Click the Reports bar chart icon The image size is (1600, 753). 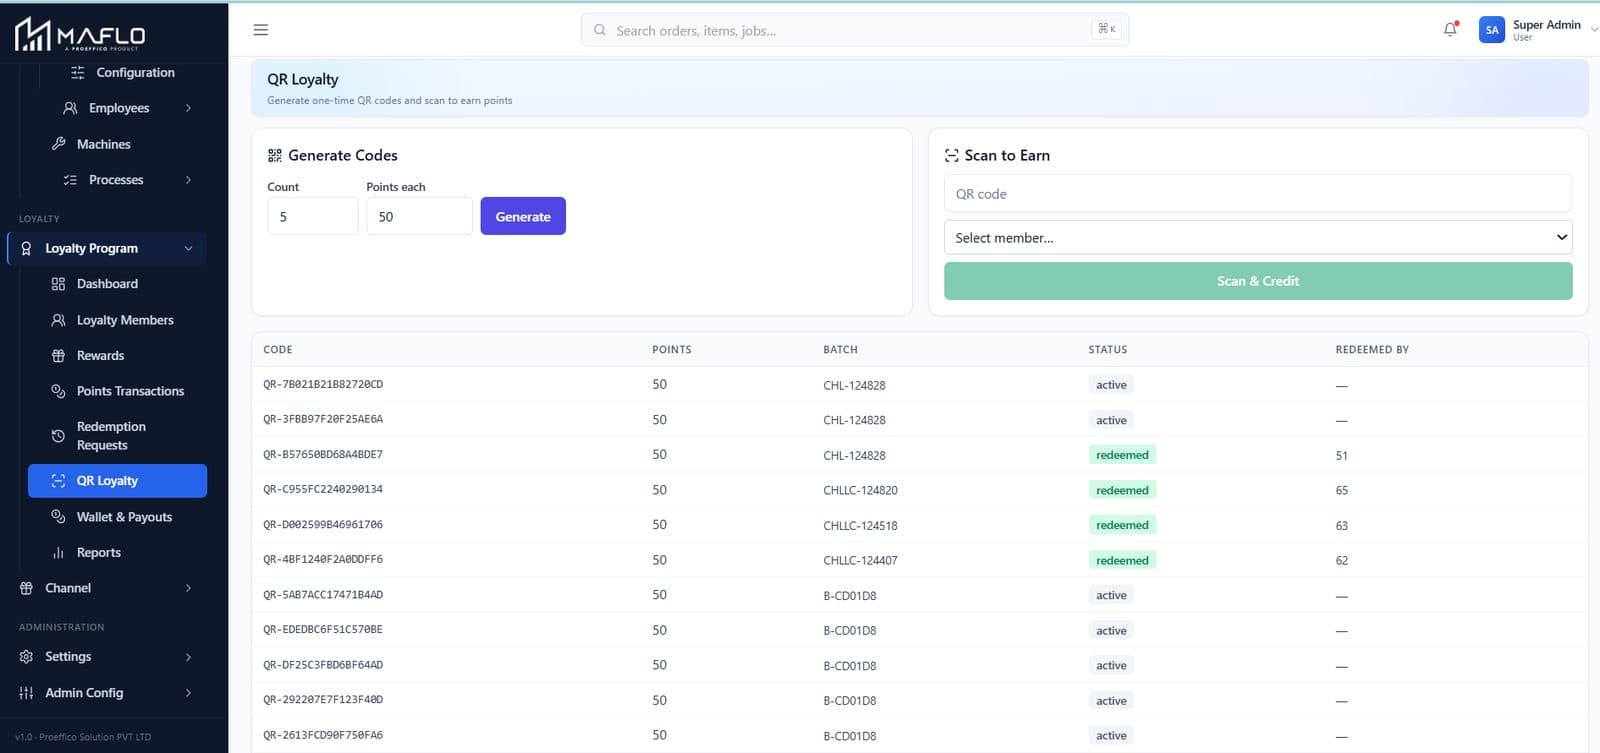click(x=58, y=553)
